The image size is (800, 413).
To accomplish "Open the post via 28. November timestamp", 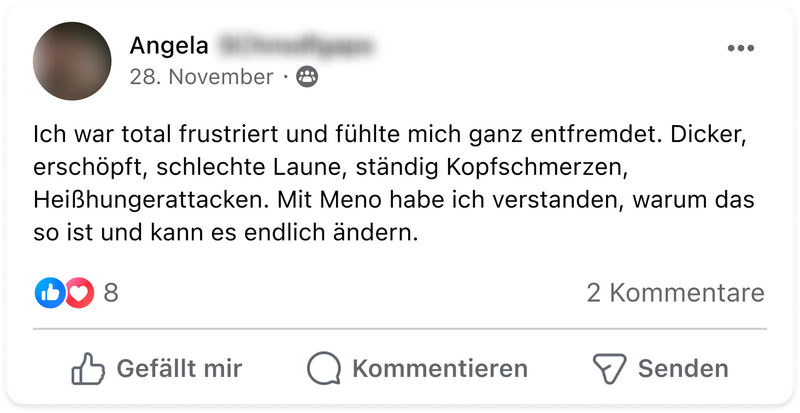I will (x=201, y=77).
